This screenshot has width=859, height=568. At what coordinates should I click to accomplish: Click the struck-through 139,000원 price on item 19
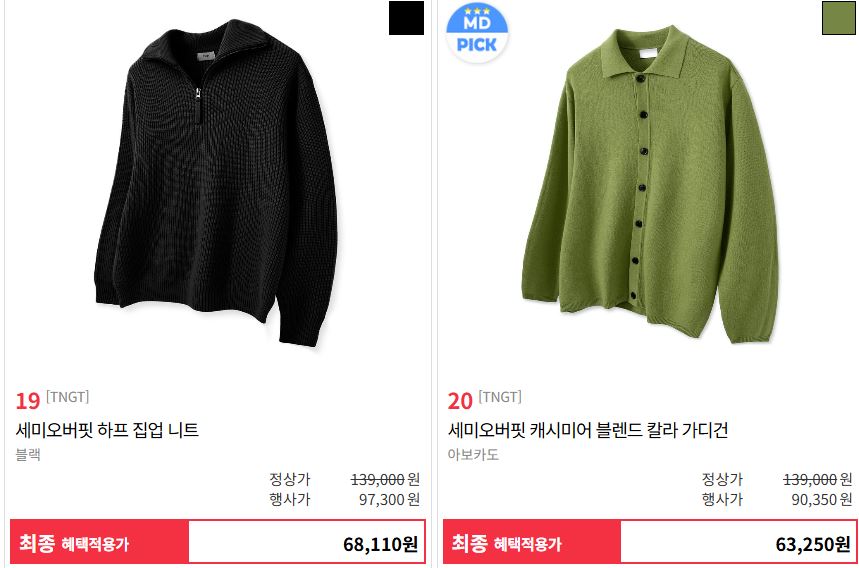[x=385, y=480]
